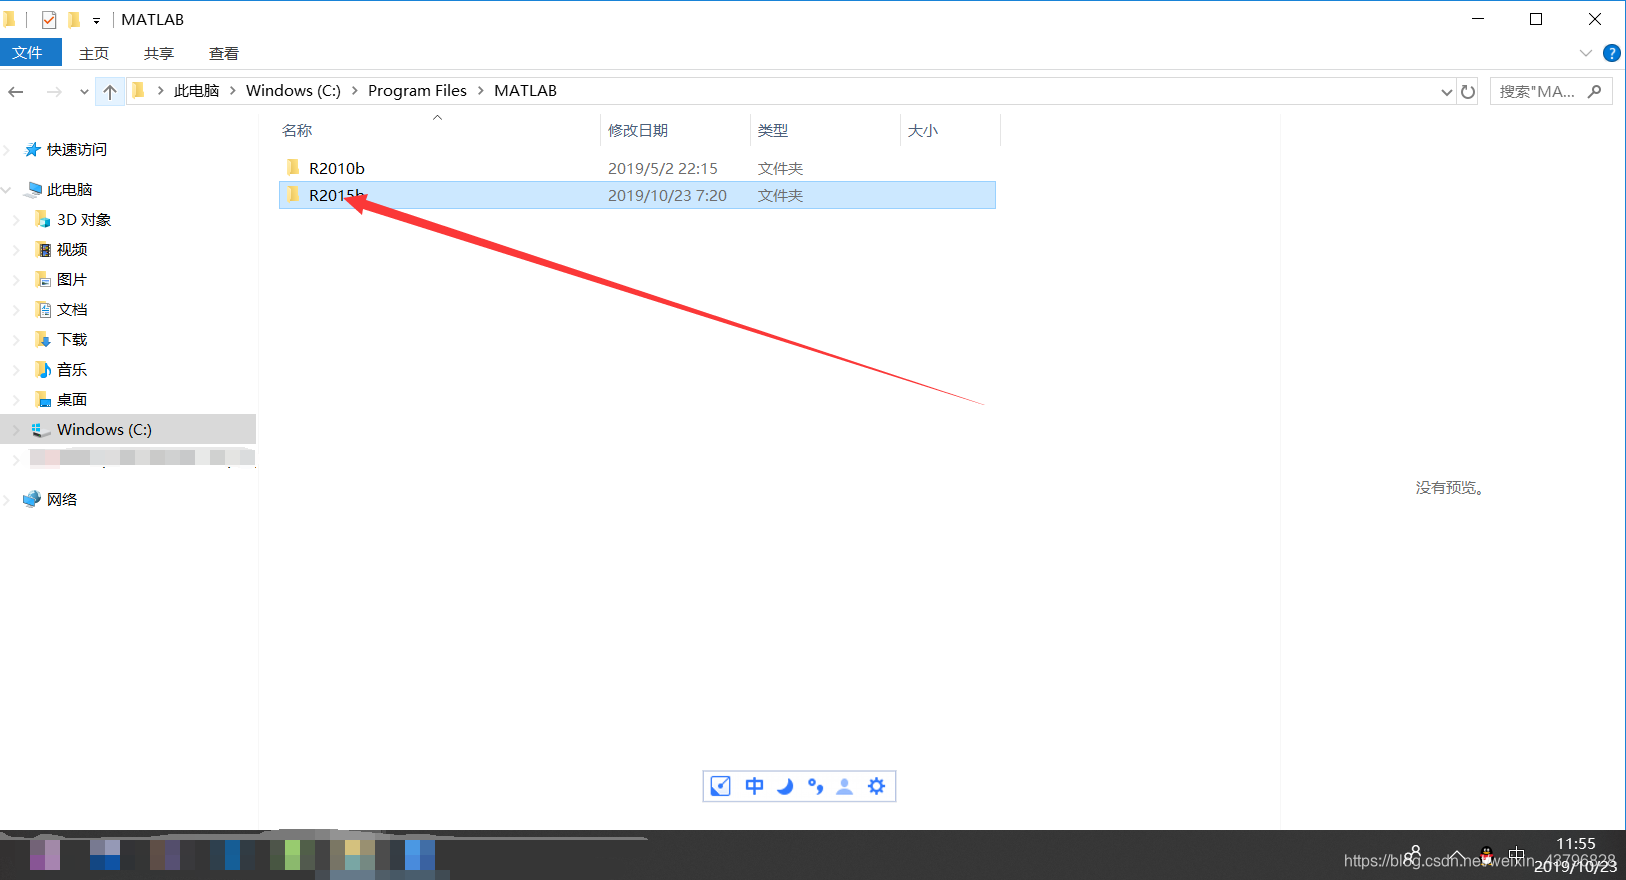Switch to the 共享 ribbon tab
The image size is (1626, 880).
click(159, 53)
